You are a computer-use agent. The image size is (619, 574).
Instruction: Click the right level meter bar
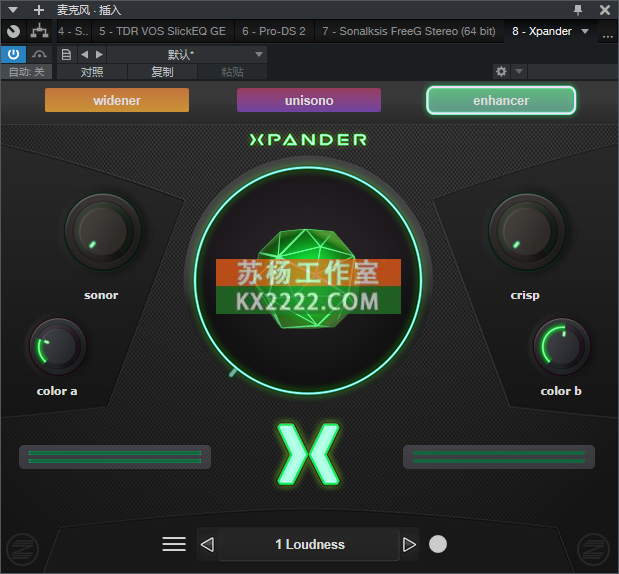click(x=499, y=457)
